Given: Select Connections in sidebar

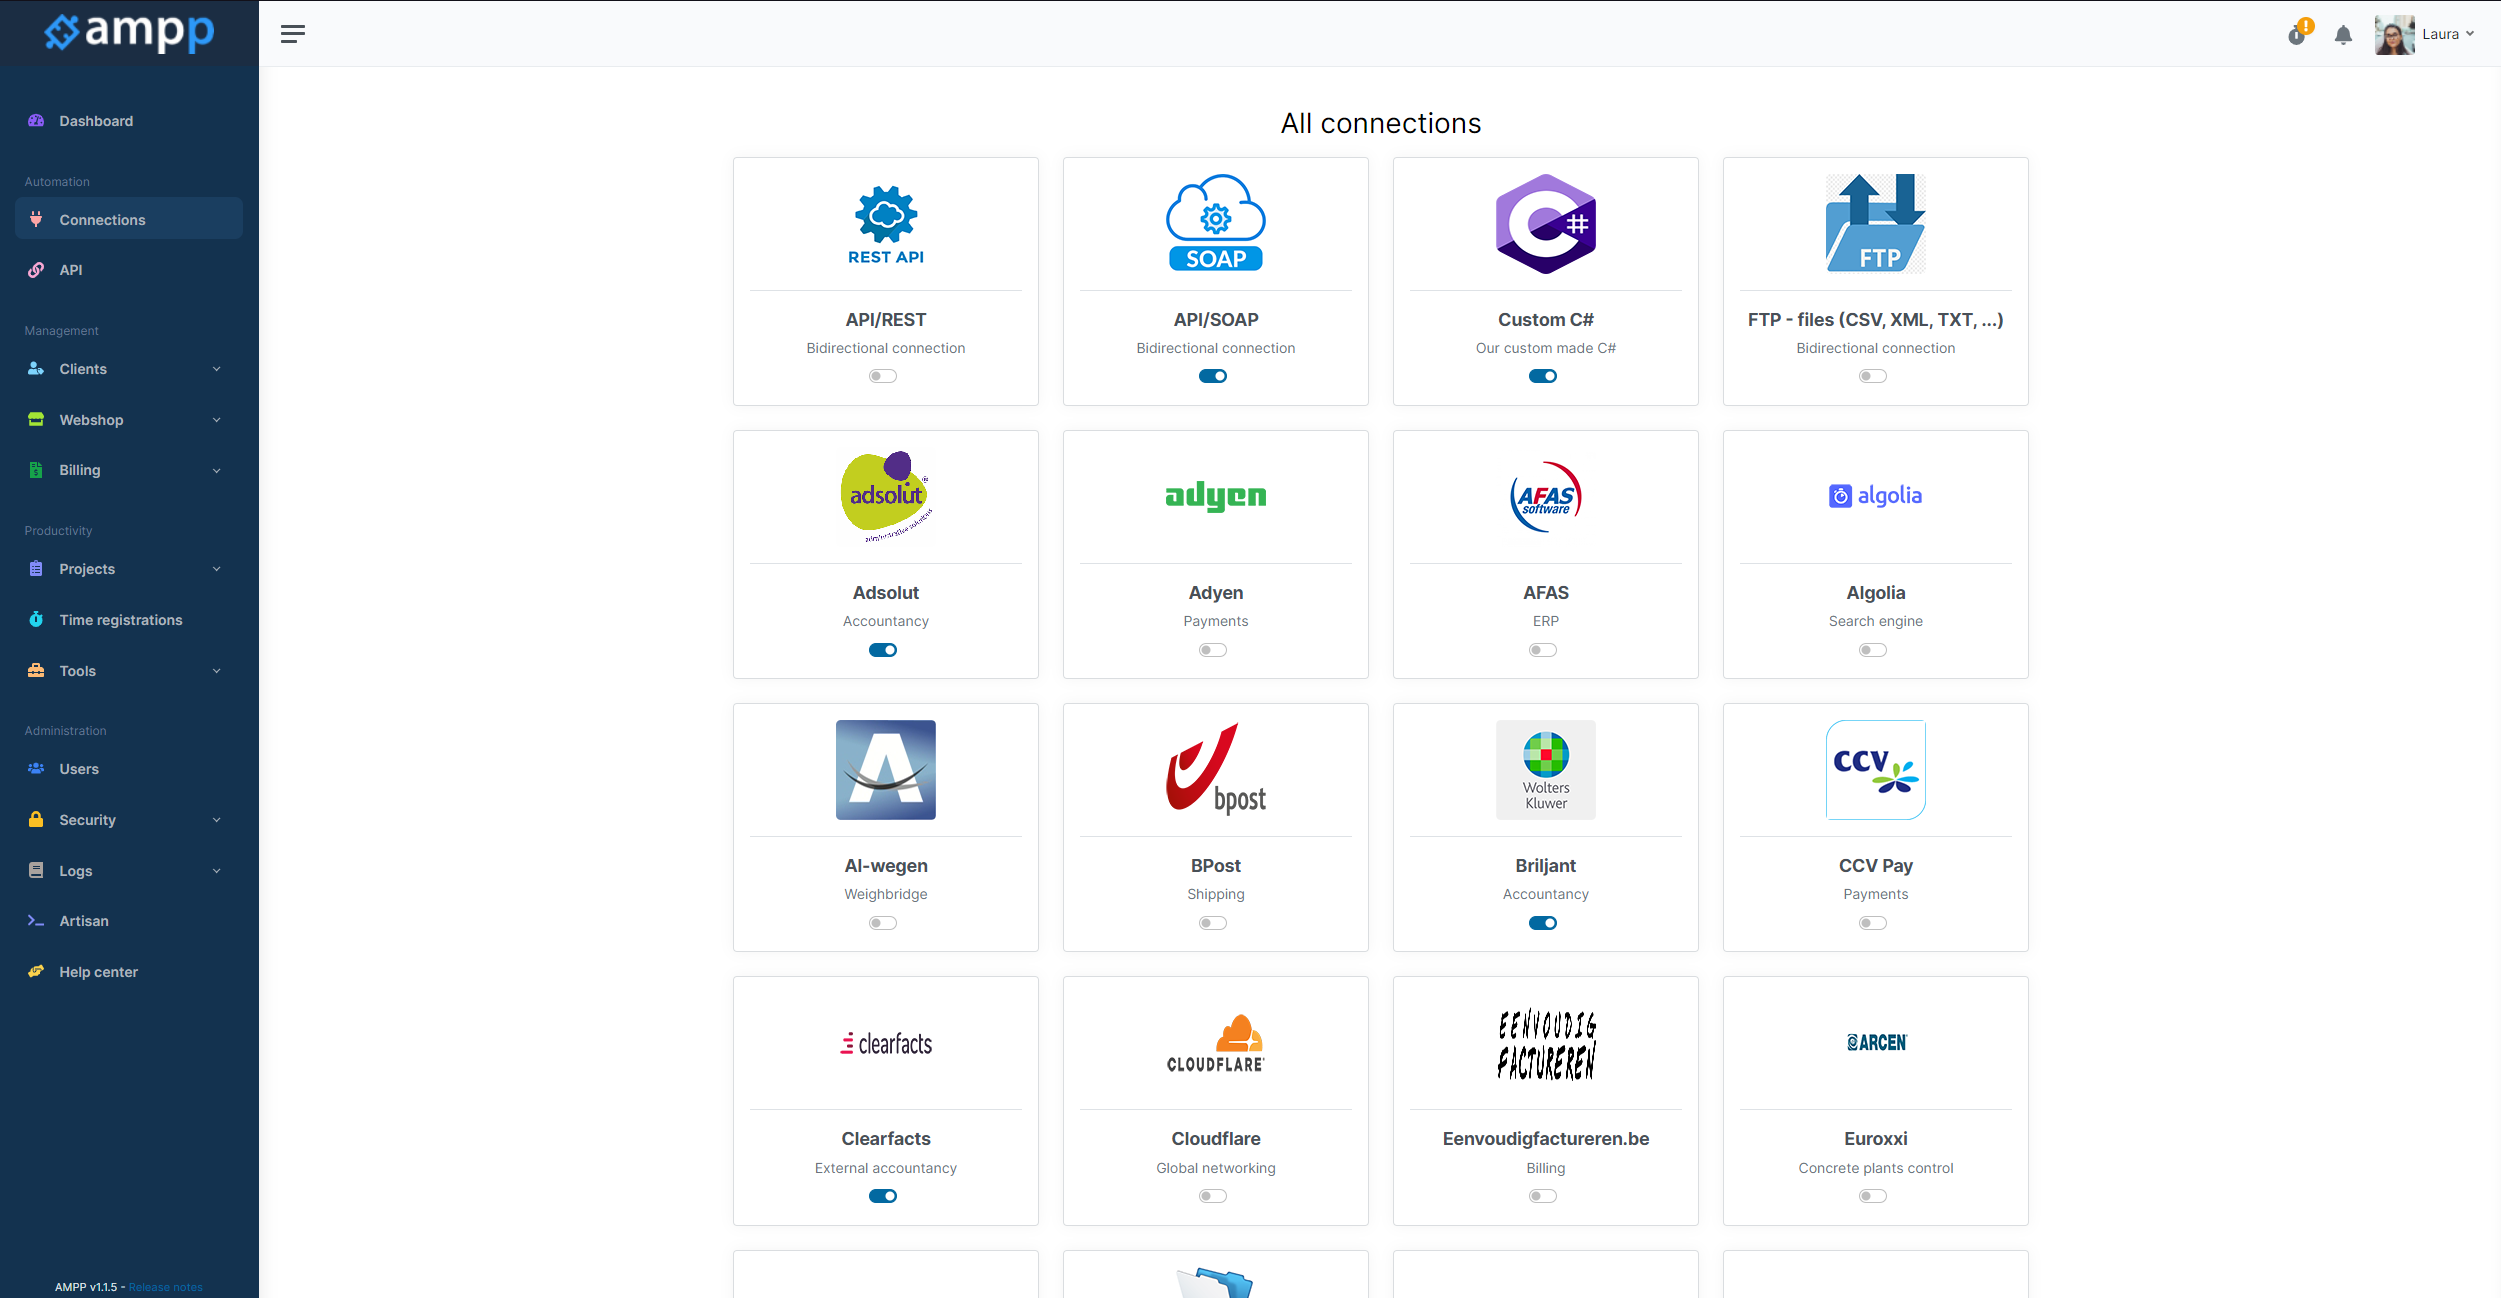Looking at the screenshot, I should (x=129, y=219).
